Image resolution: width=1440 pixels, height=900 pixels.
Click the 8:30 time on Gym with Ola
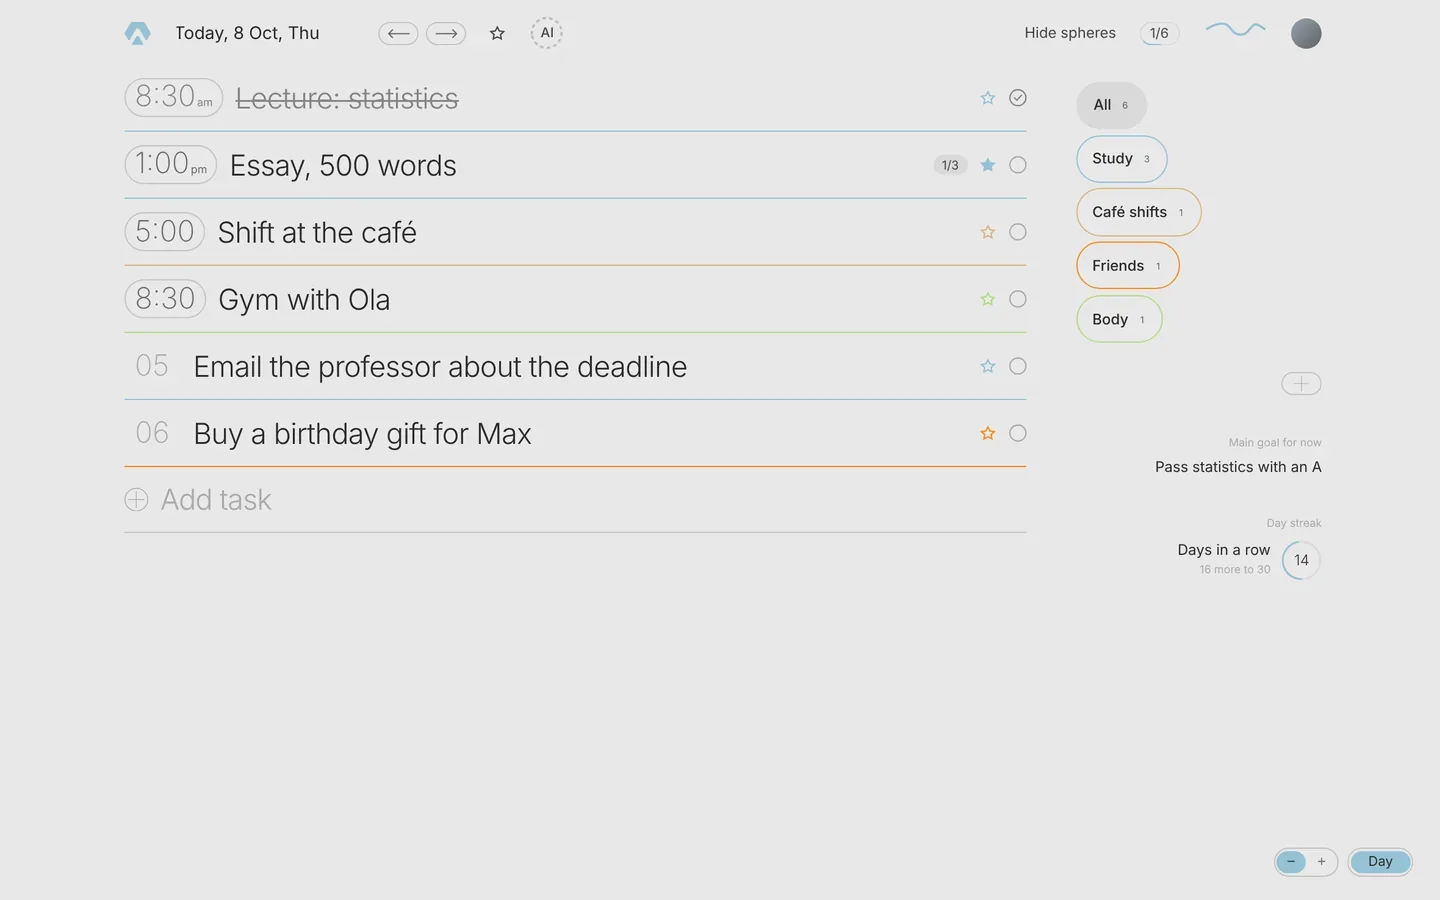(x=165, y=299)
